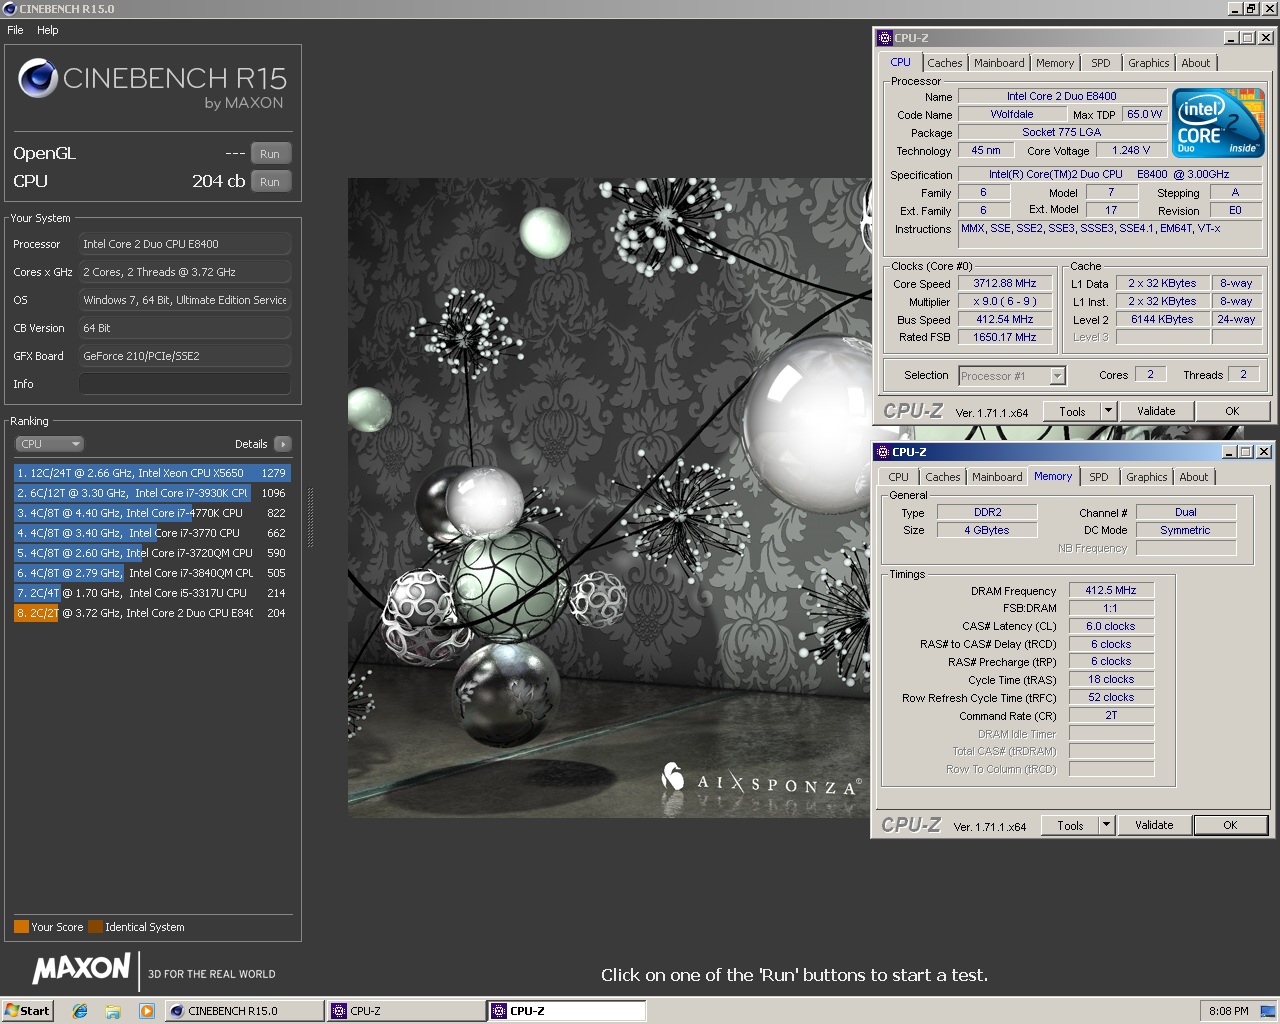This screenshot has height=1024, width=1280.
Task: Click the tray icon beside the clock
Action: tap(1267, 1011)
